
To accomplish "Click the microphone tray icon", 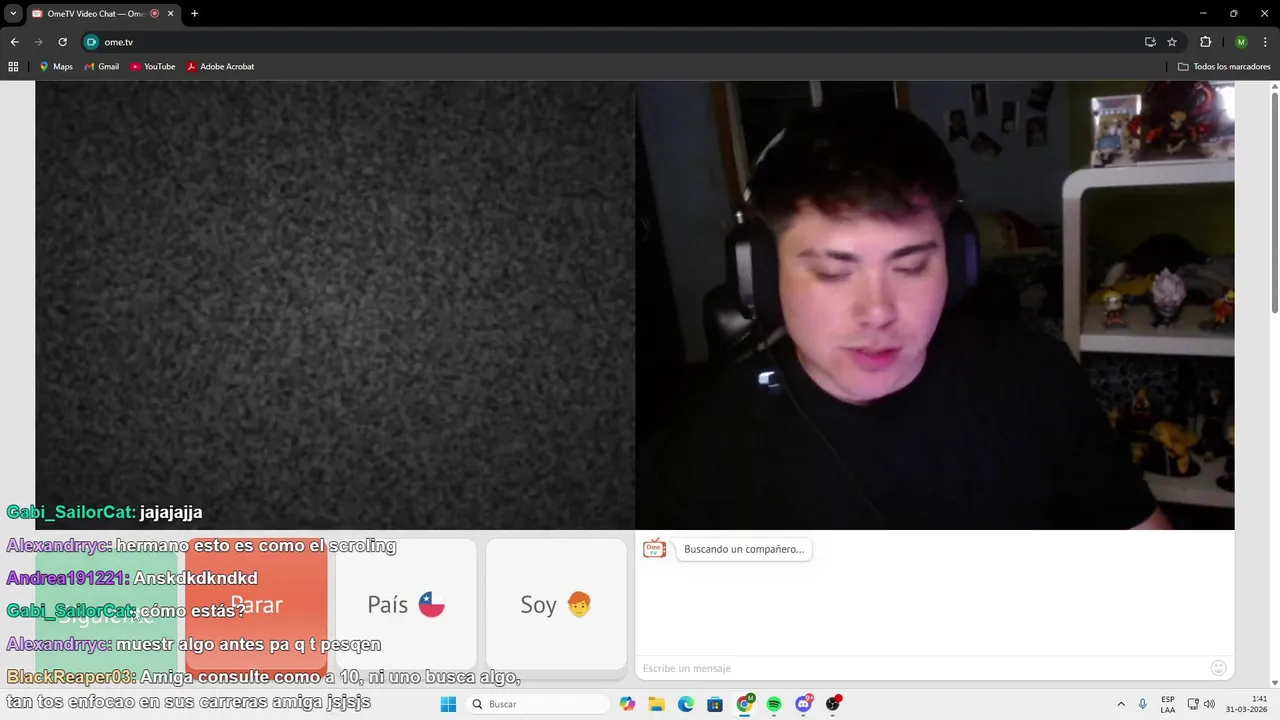I will pos(1142,704).
